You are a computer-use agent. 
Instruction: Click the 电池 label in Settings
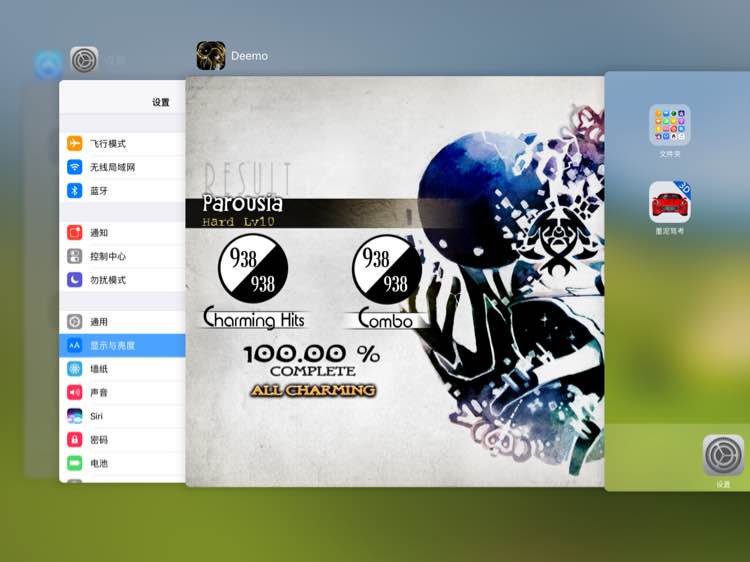pos(99,463)
